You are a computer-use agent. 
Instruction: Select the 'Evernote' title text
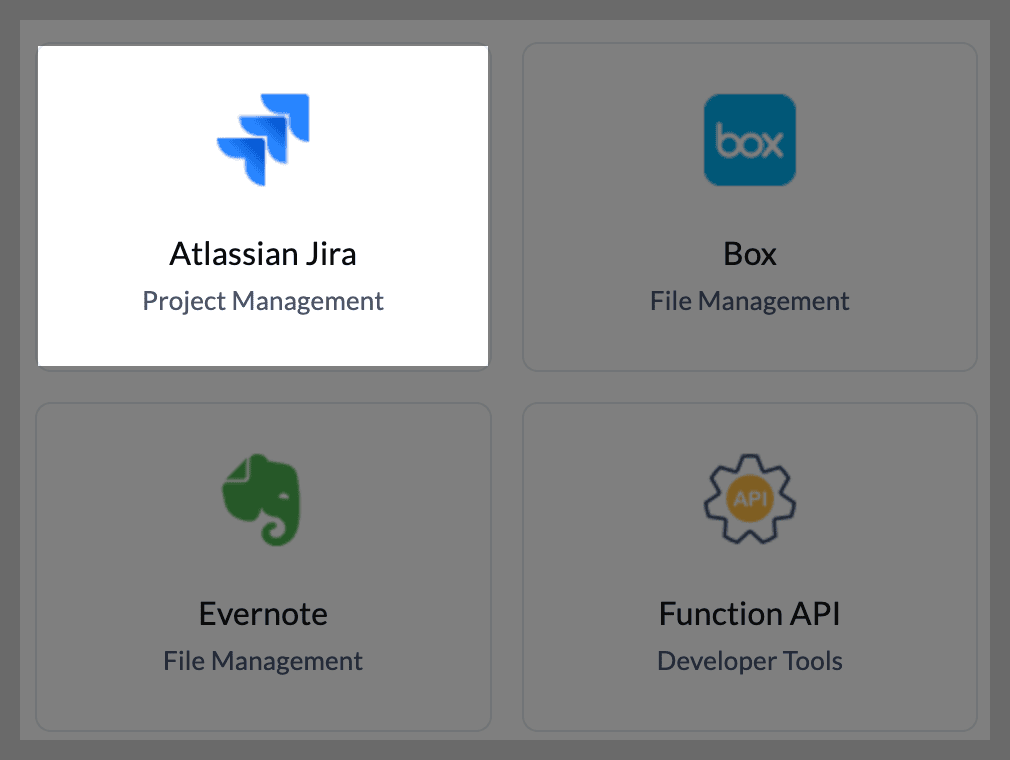263,614
